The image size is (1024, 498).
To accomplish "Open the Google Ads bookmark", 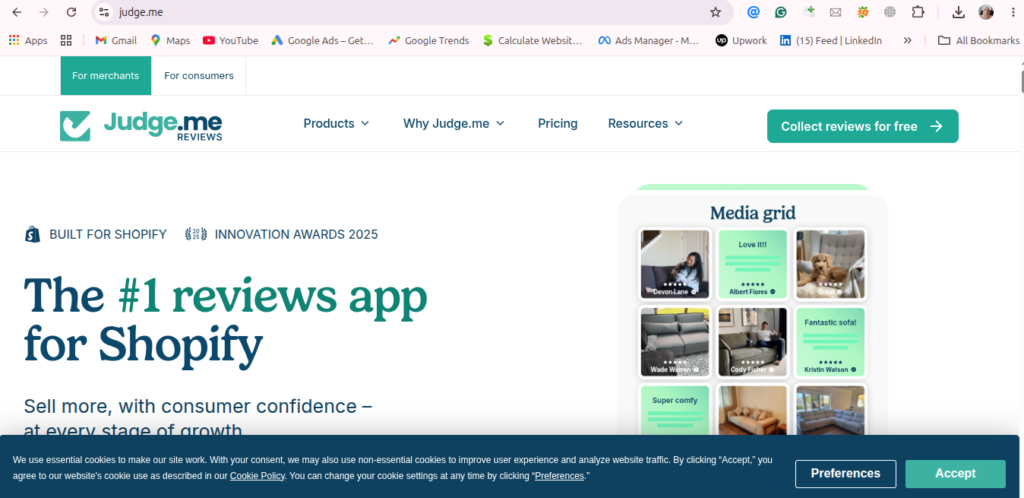I will (x=323, y=40).
